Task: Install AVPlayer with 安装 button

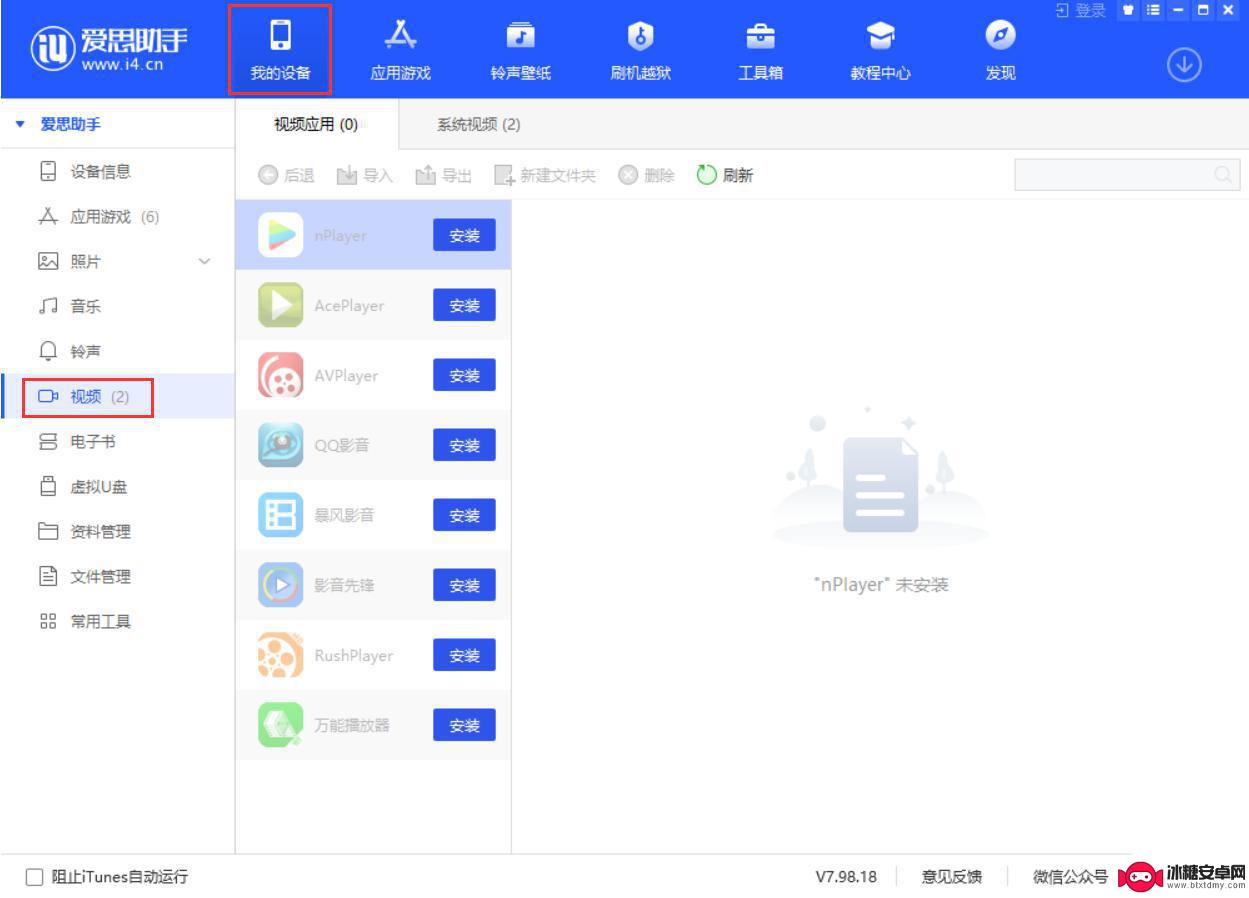Action: (x=464, y=376)
